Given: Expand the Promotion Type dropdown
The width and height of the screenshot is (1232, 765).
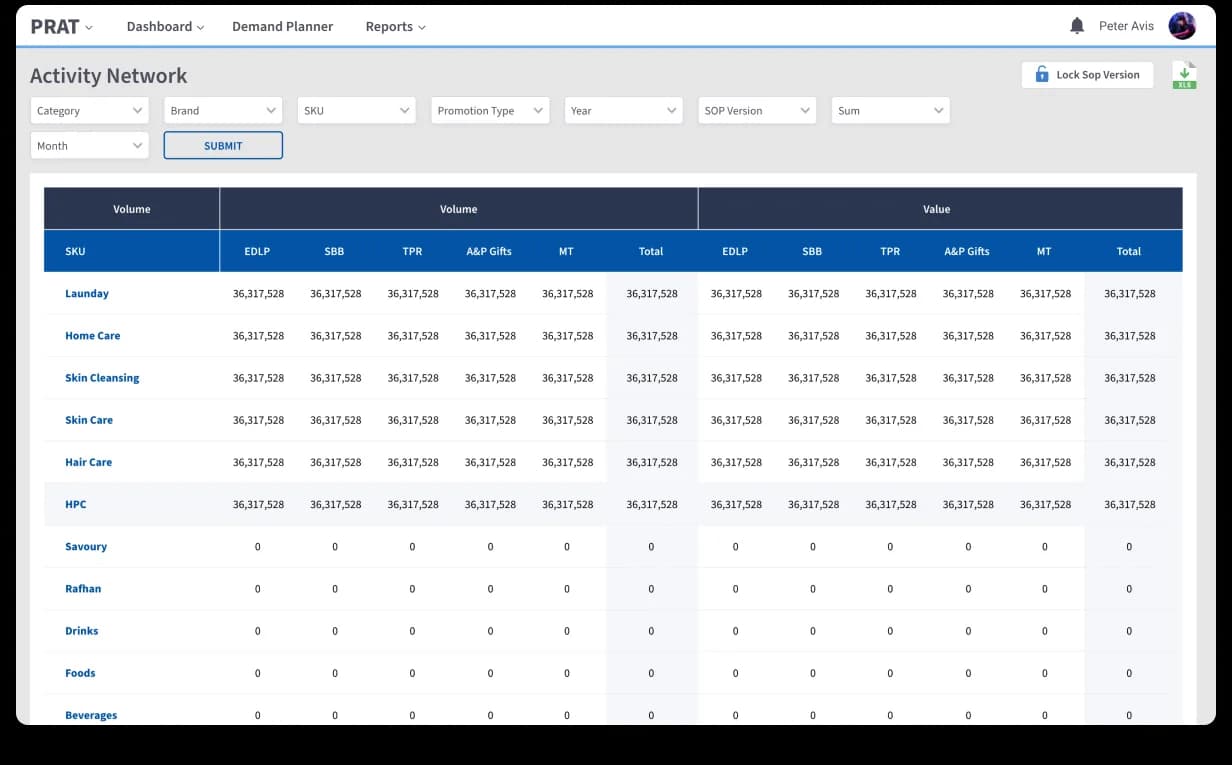Looking at the screenshot, I should tap(490, 111).
